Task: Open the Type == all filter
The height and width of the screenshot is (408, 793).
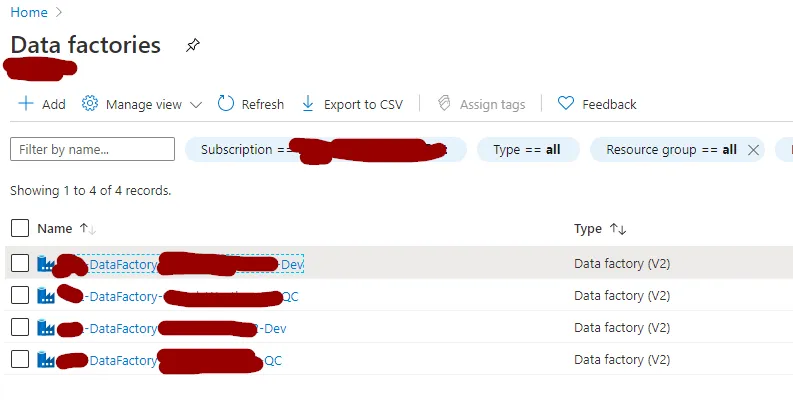Action: click(x=527, y=150)
